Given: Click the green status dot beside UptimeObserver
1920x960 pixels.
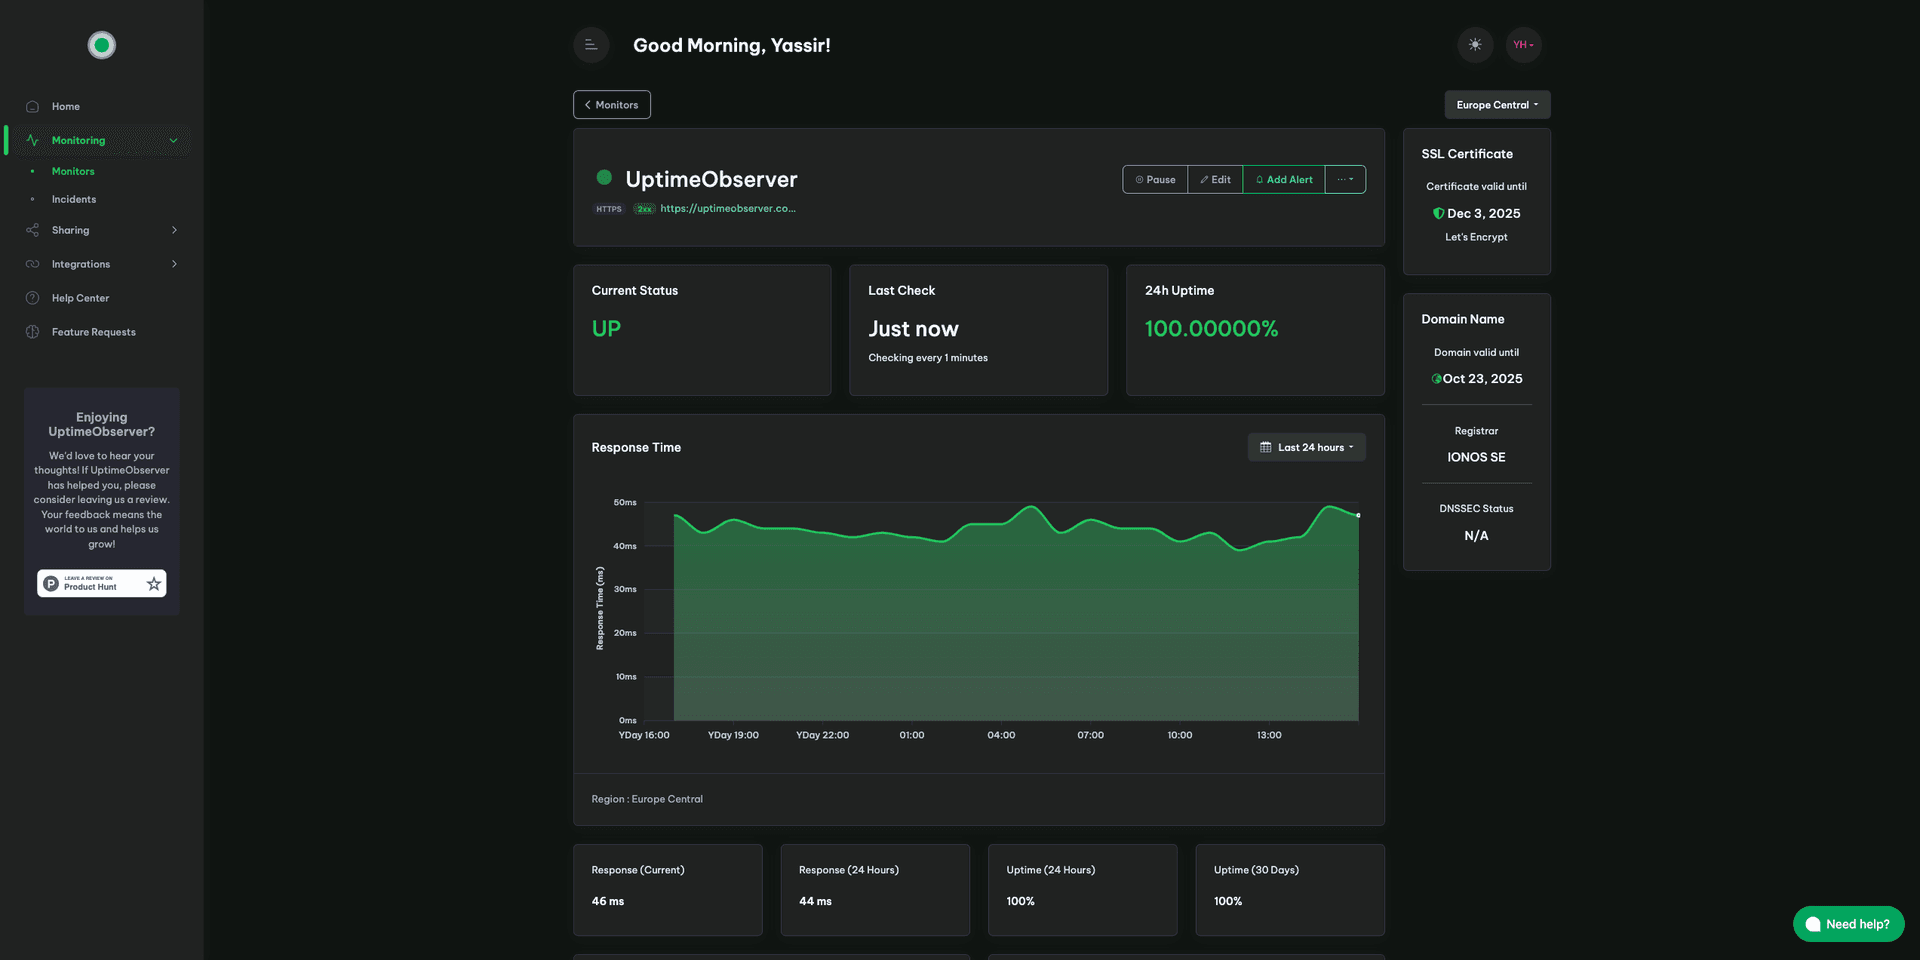Looking at the screenshot, I should pyautogui.click(x=604, y=178).
